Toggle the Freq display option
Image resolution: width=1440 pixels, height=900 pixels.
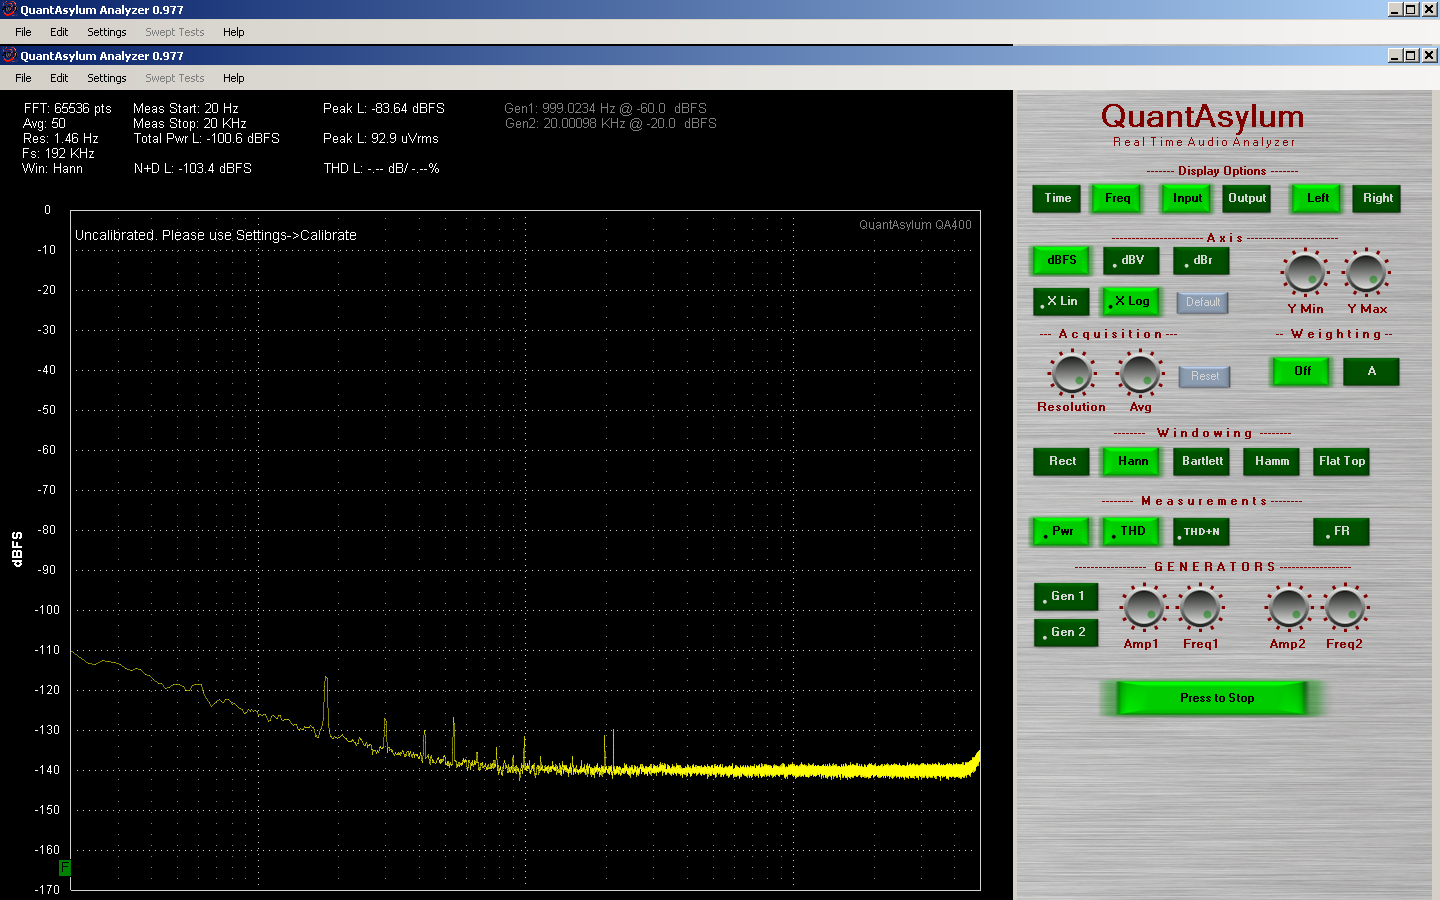coord(1117,198)
